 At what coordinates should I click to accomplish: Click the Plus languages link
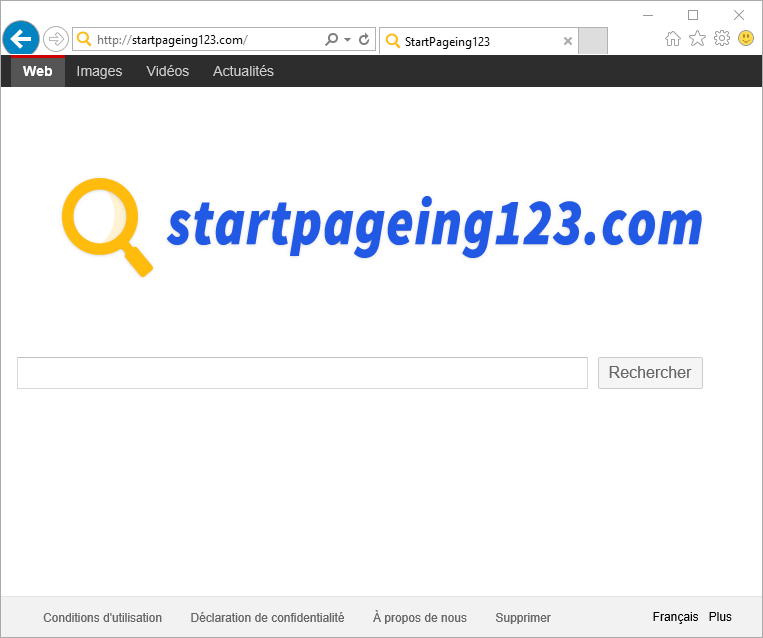(720, 617)
